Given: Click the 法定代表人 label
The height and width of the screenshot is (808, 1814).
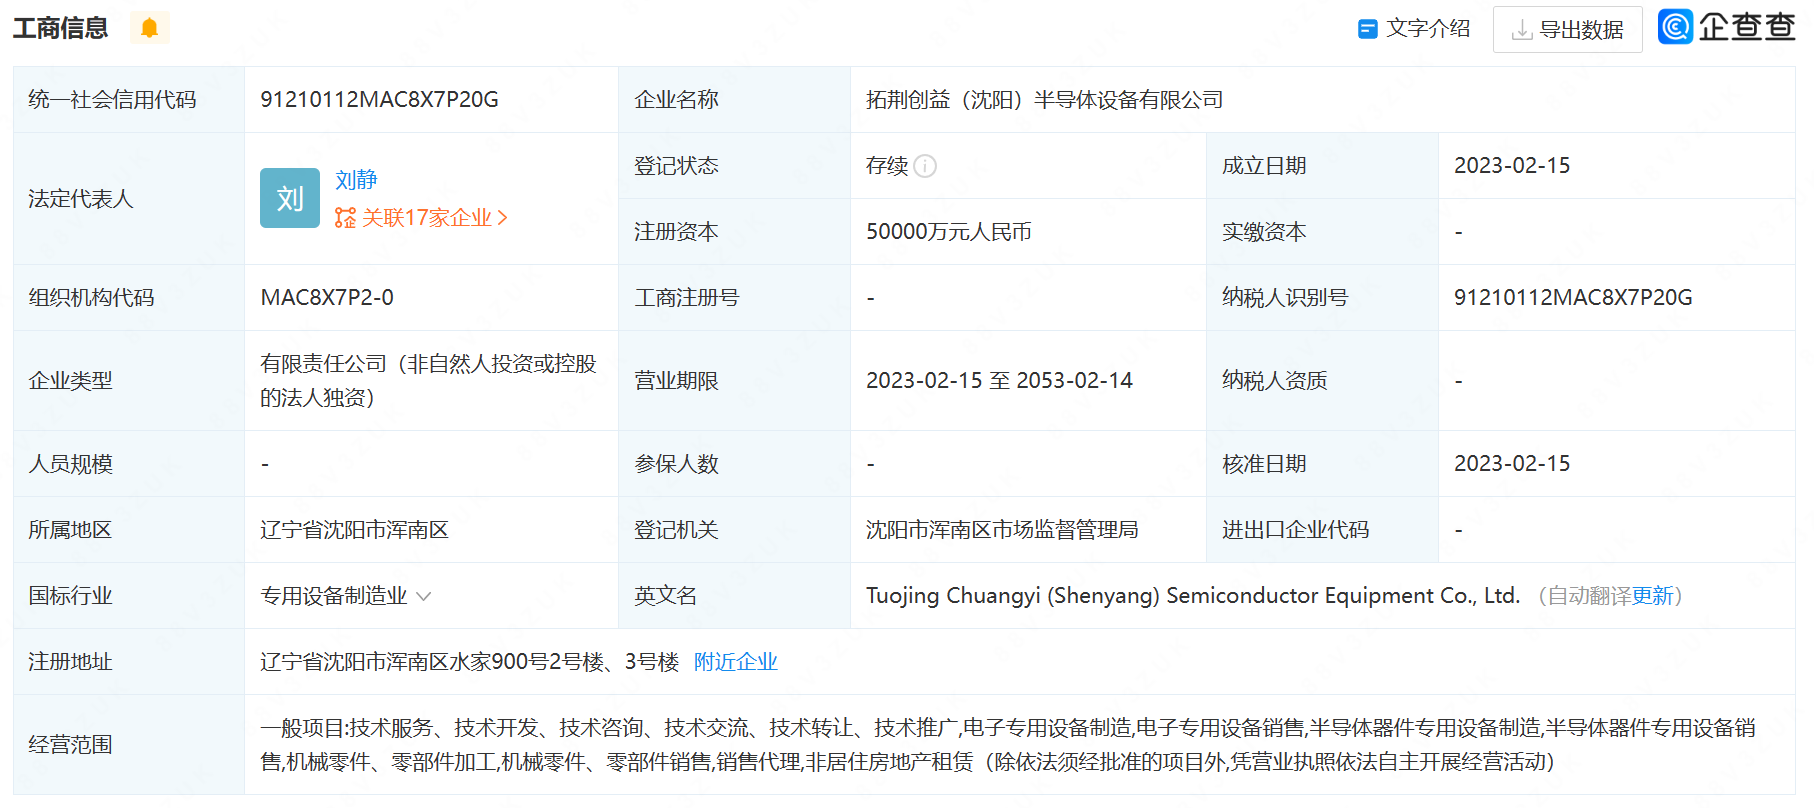Looking at the screenshot, I should tap(80, 199).
